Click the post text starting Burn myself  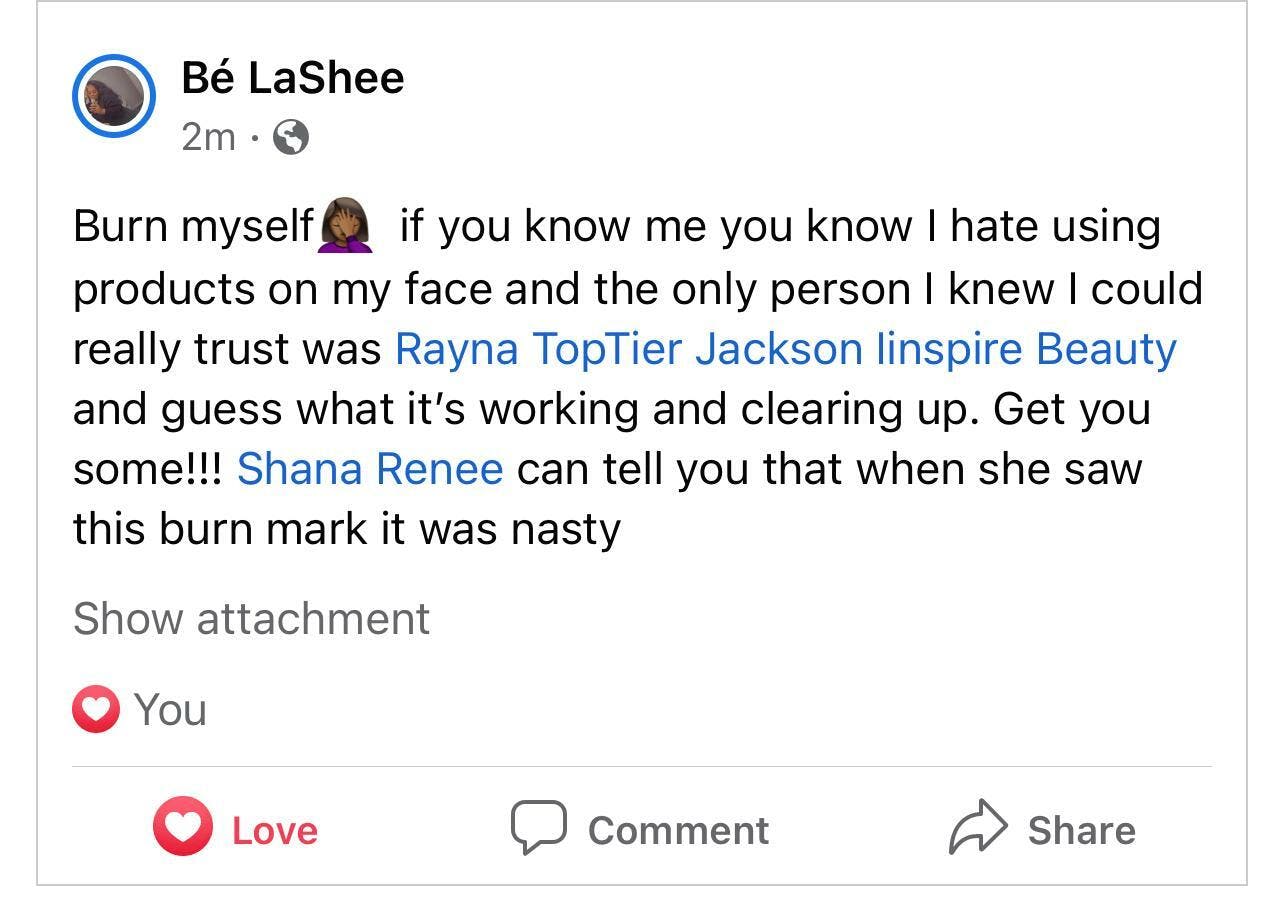coord(638,378)
